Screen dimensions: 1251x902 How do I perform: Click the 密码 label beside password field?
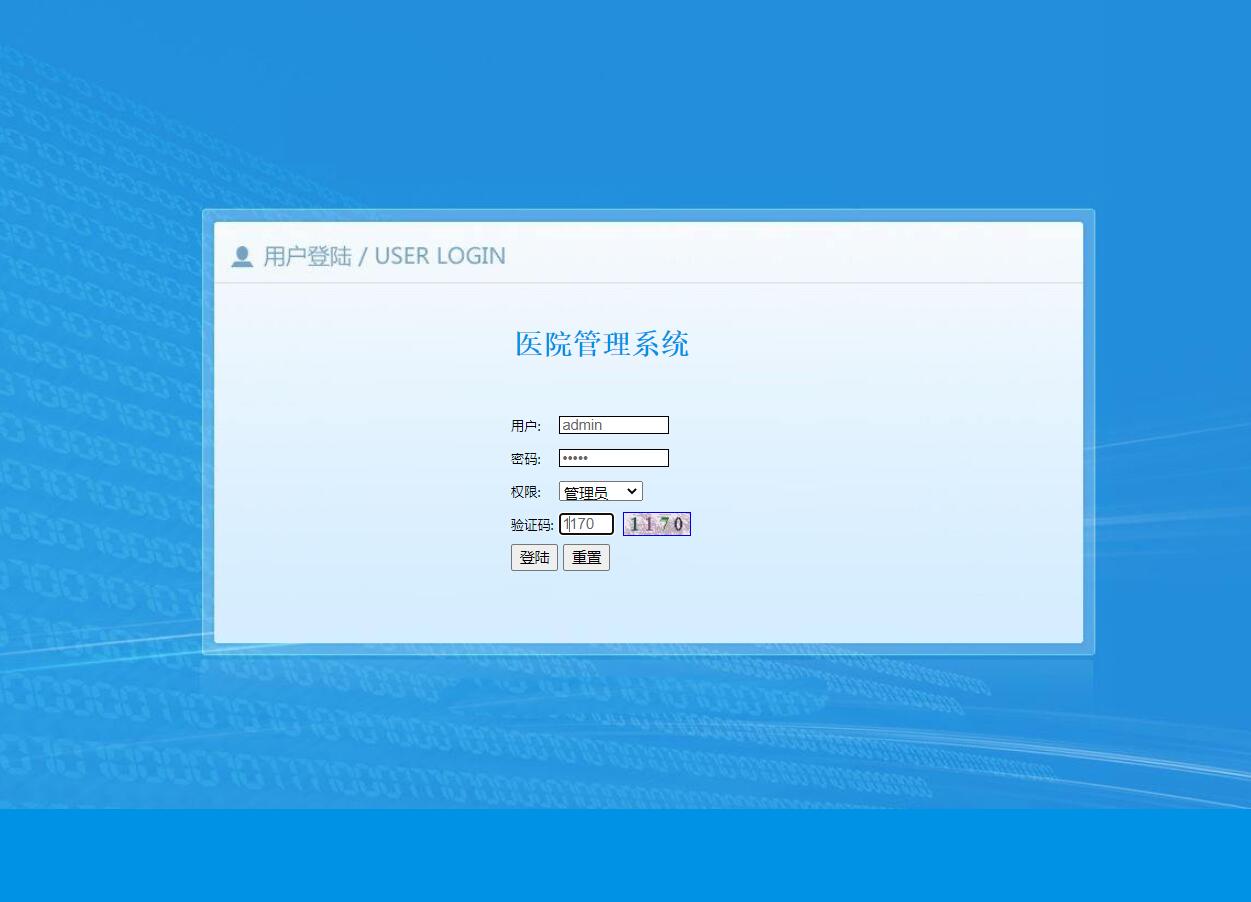point(525,458)
